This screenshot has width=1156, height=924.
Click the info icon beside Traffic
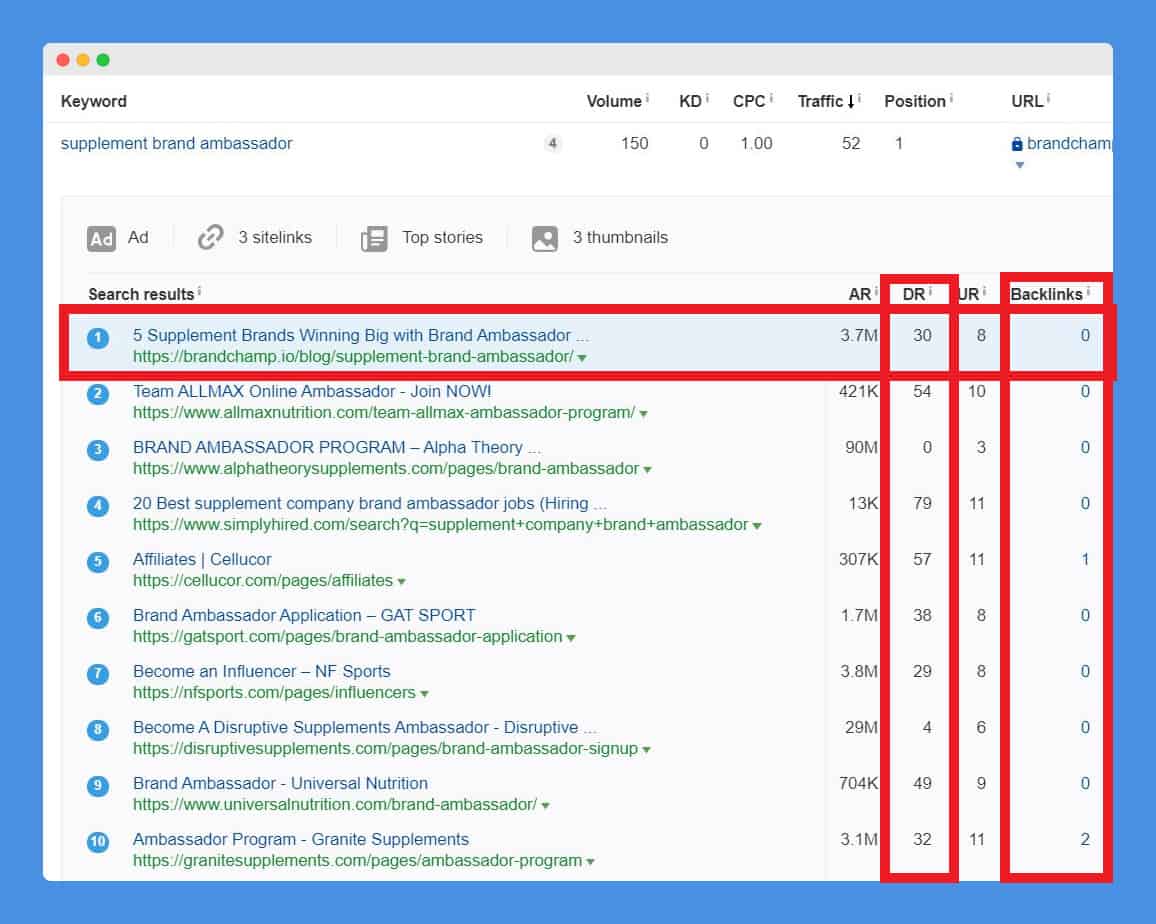point(860,97)
